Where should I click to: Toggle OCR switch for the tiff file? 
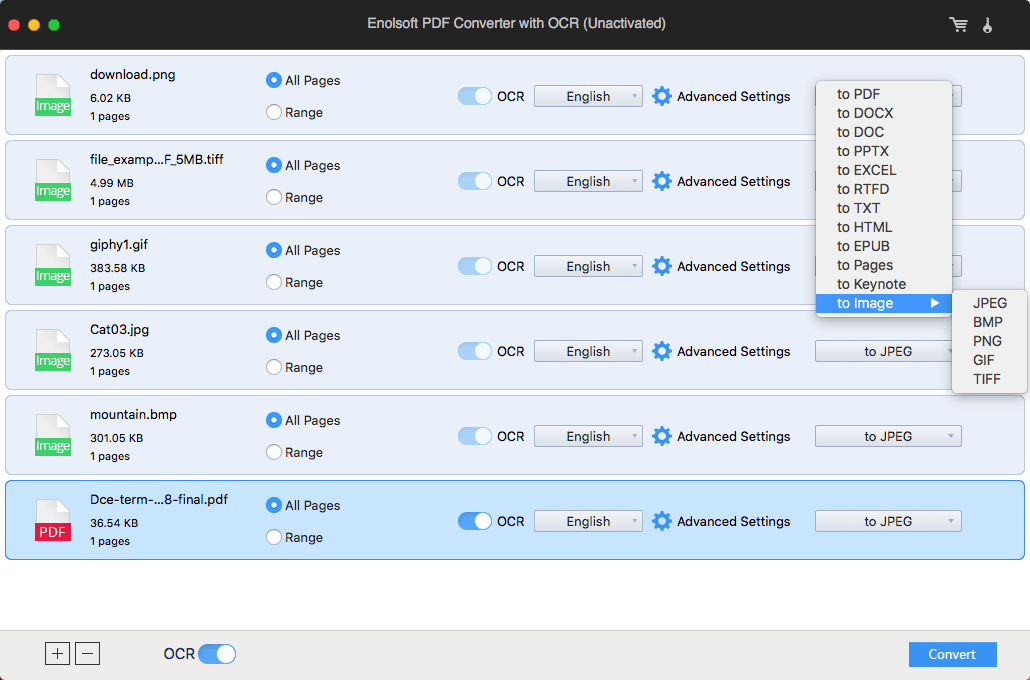click(x=474, y=181)
